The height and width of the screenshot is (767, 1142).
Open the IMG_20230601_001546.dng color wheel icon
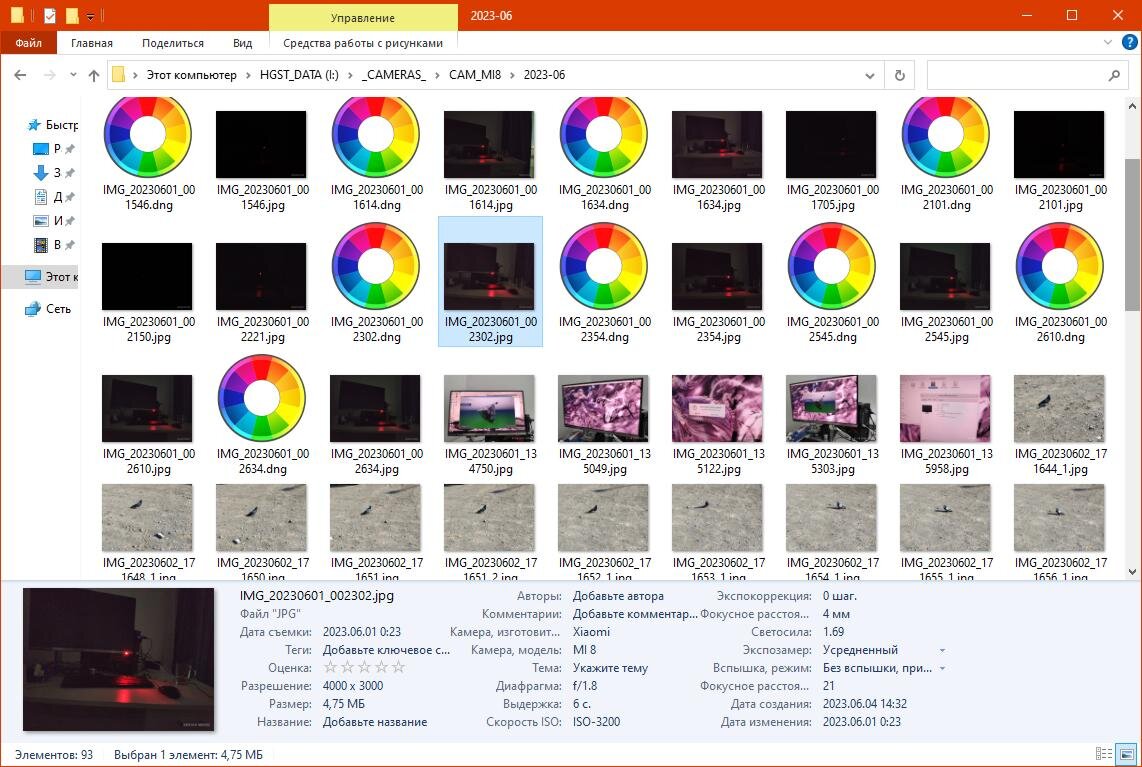click(x=148, y=136)
